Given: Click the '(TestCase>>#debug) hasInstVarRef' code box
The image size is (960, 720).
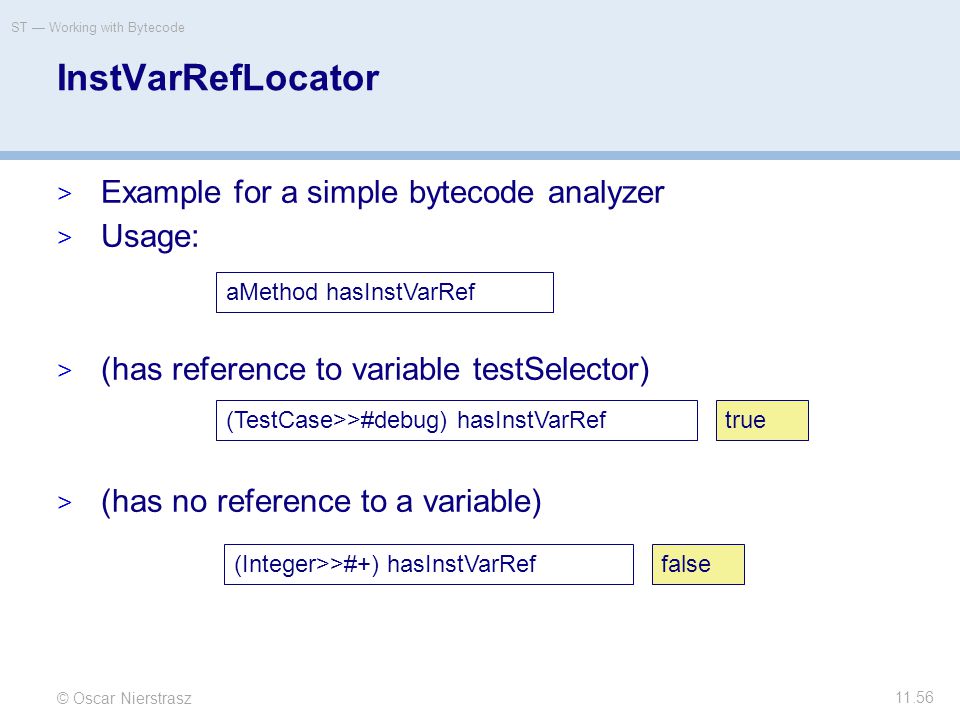Looking at the screenshot, I should [x=457, y=421].
